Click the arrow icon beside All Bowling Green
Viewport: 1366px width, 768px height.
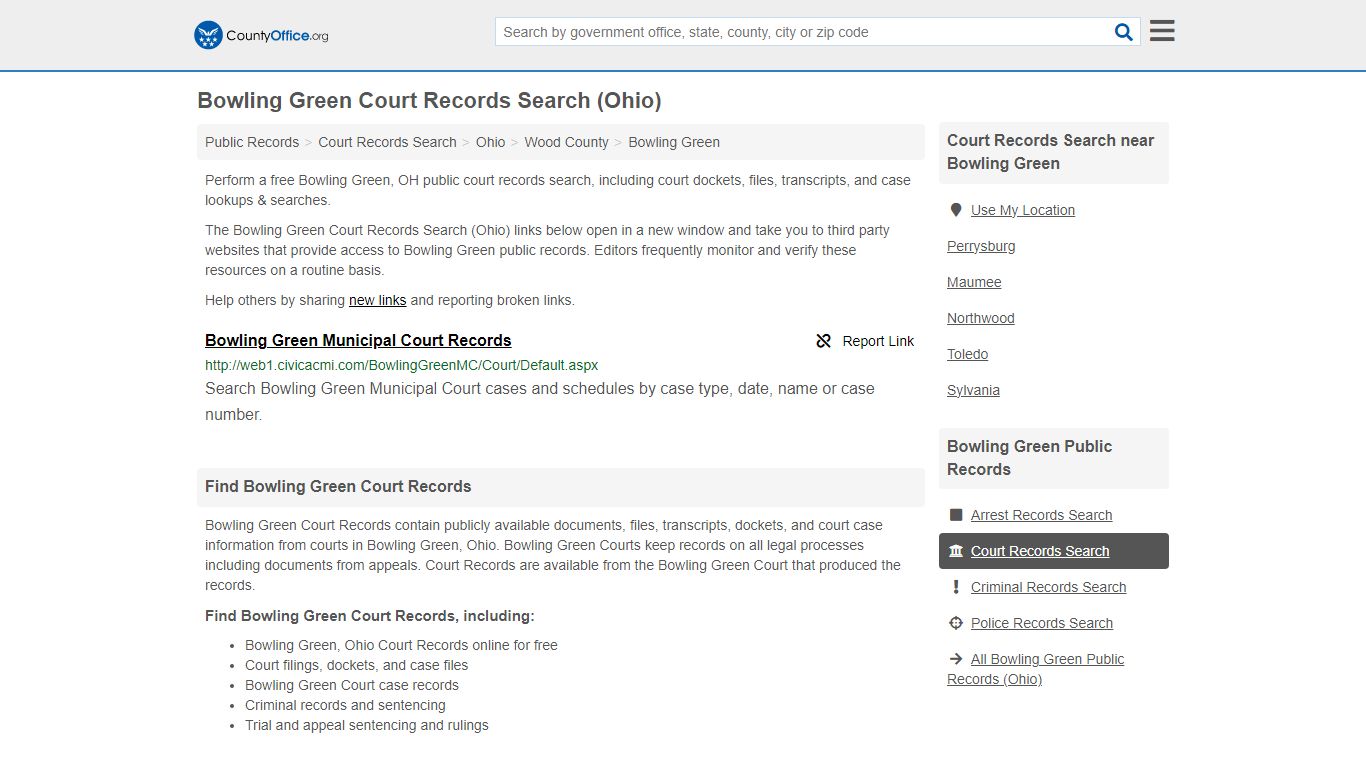click(955, 659)
